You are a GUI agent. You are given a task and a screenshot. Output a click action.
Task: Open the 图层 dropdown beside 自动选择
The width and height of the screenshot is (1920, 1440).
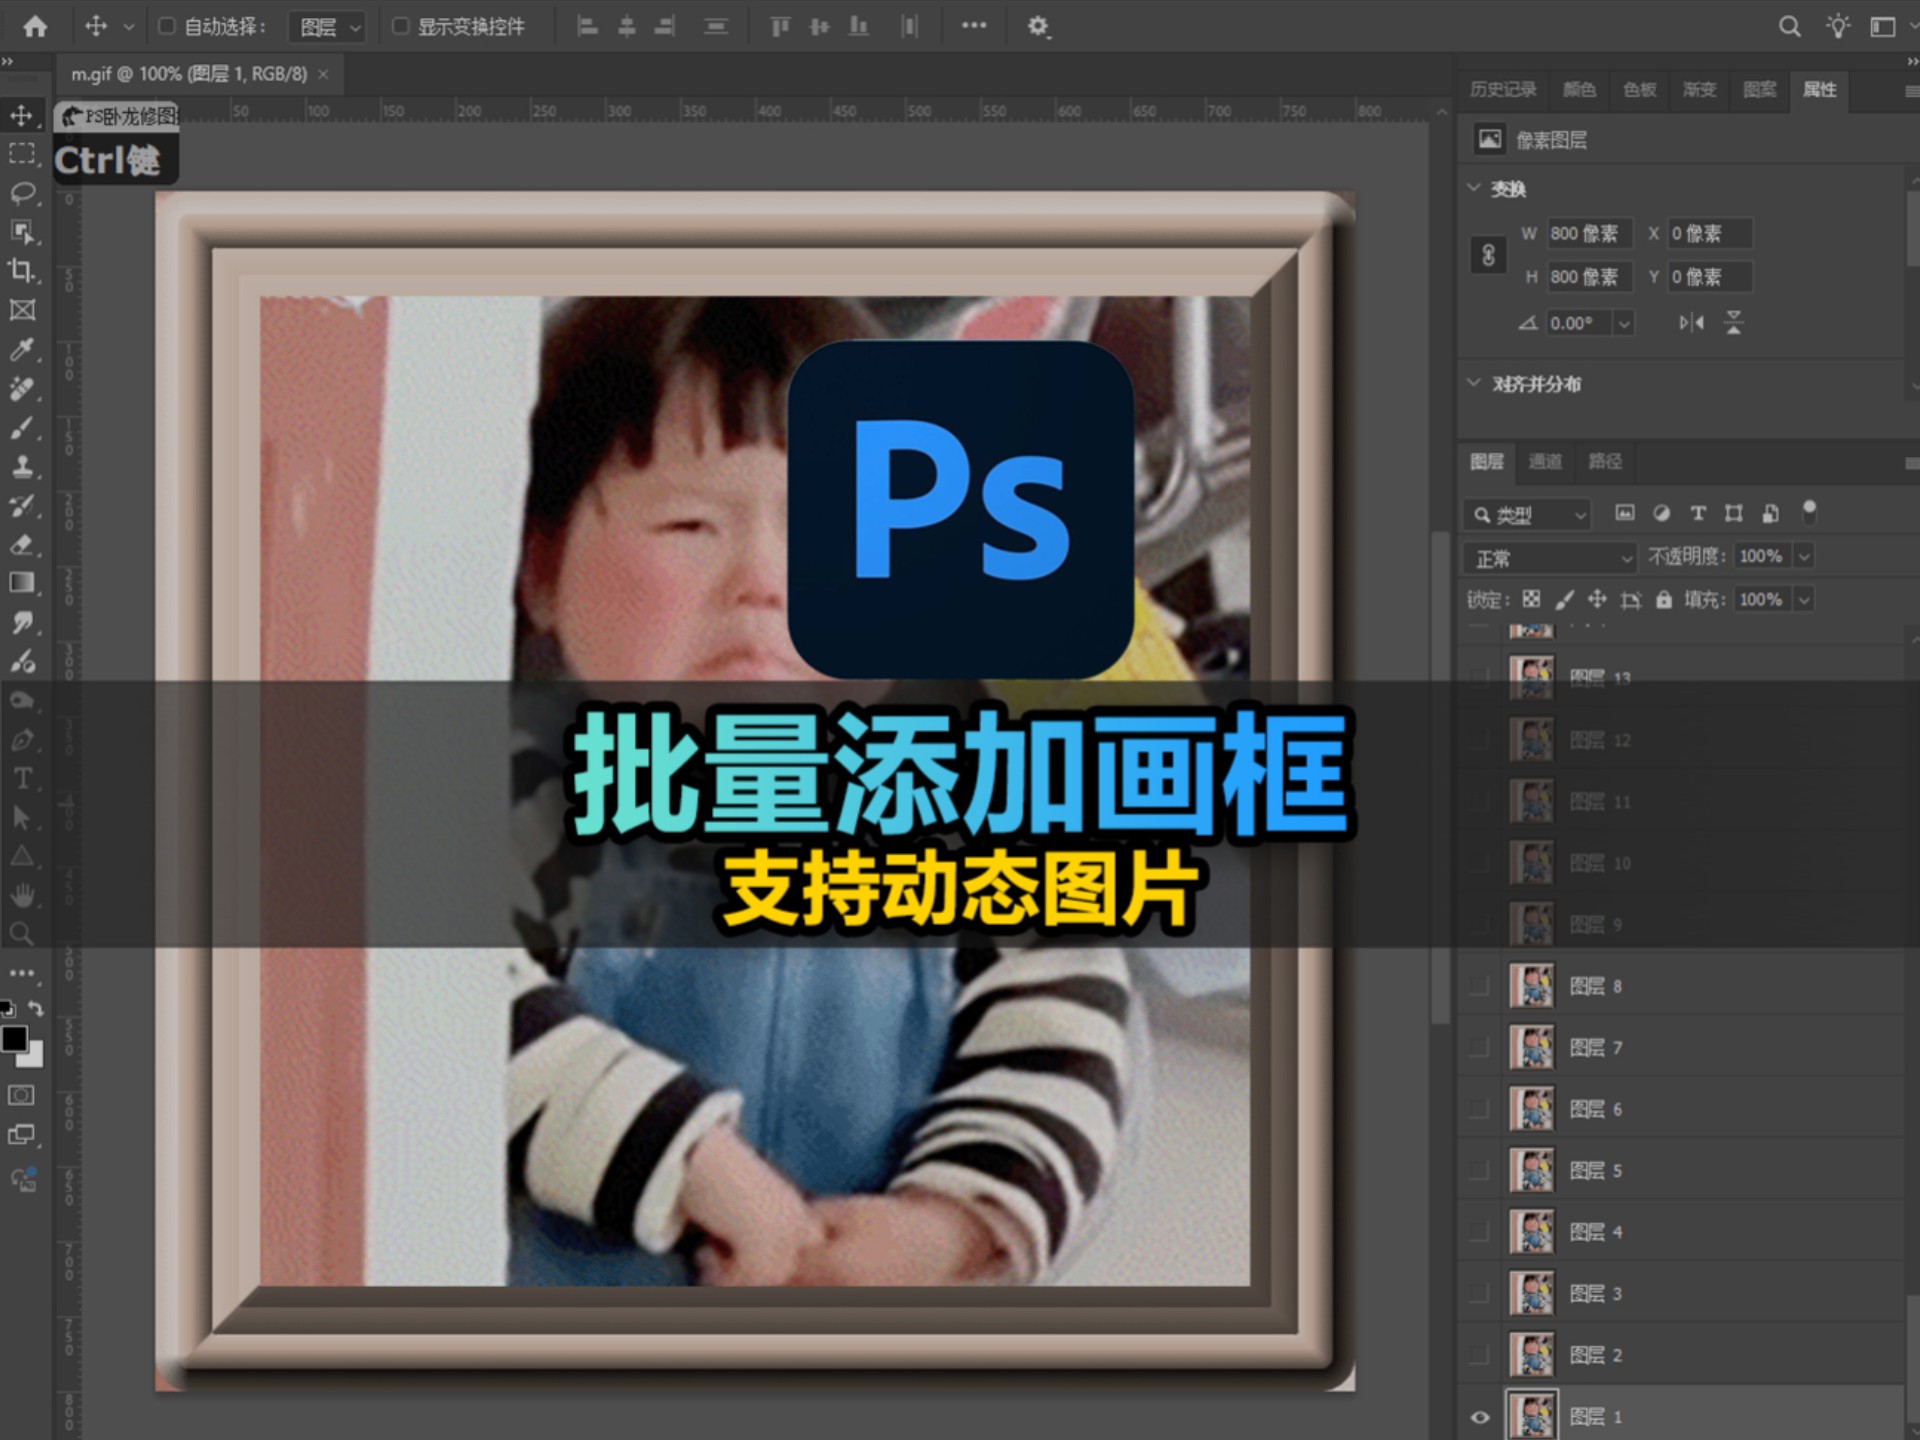coord(326,26)
